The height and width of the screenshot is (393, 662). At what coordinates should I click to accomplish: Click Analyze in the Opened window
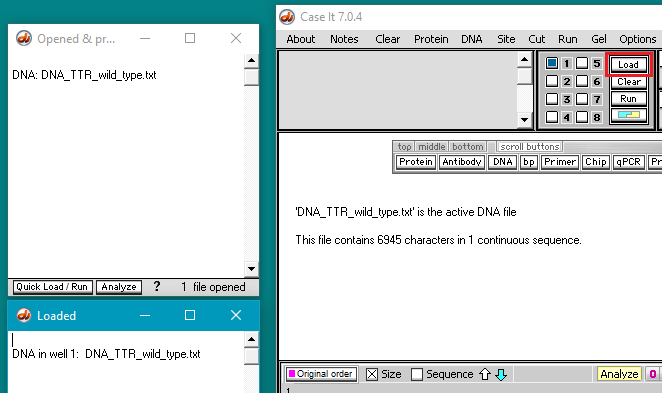click(119, 287)
